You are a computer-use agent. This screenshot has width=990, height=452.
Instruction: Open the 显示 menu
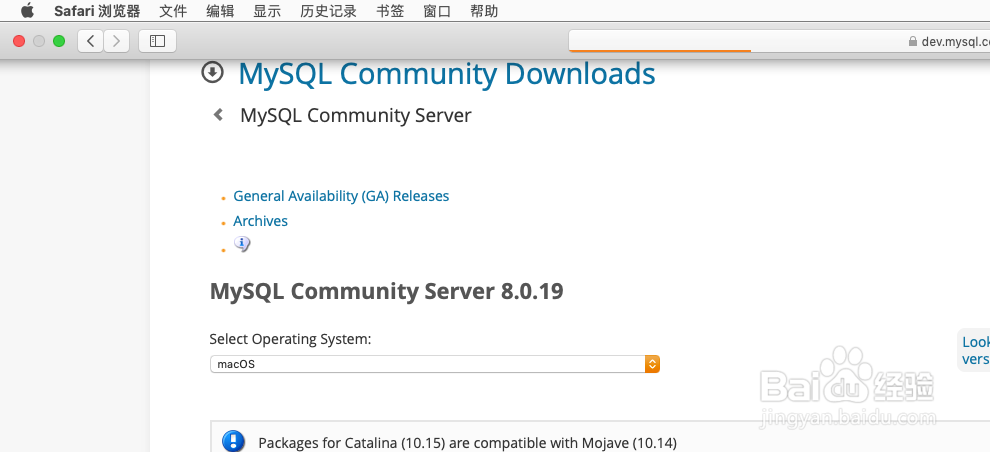267,11
